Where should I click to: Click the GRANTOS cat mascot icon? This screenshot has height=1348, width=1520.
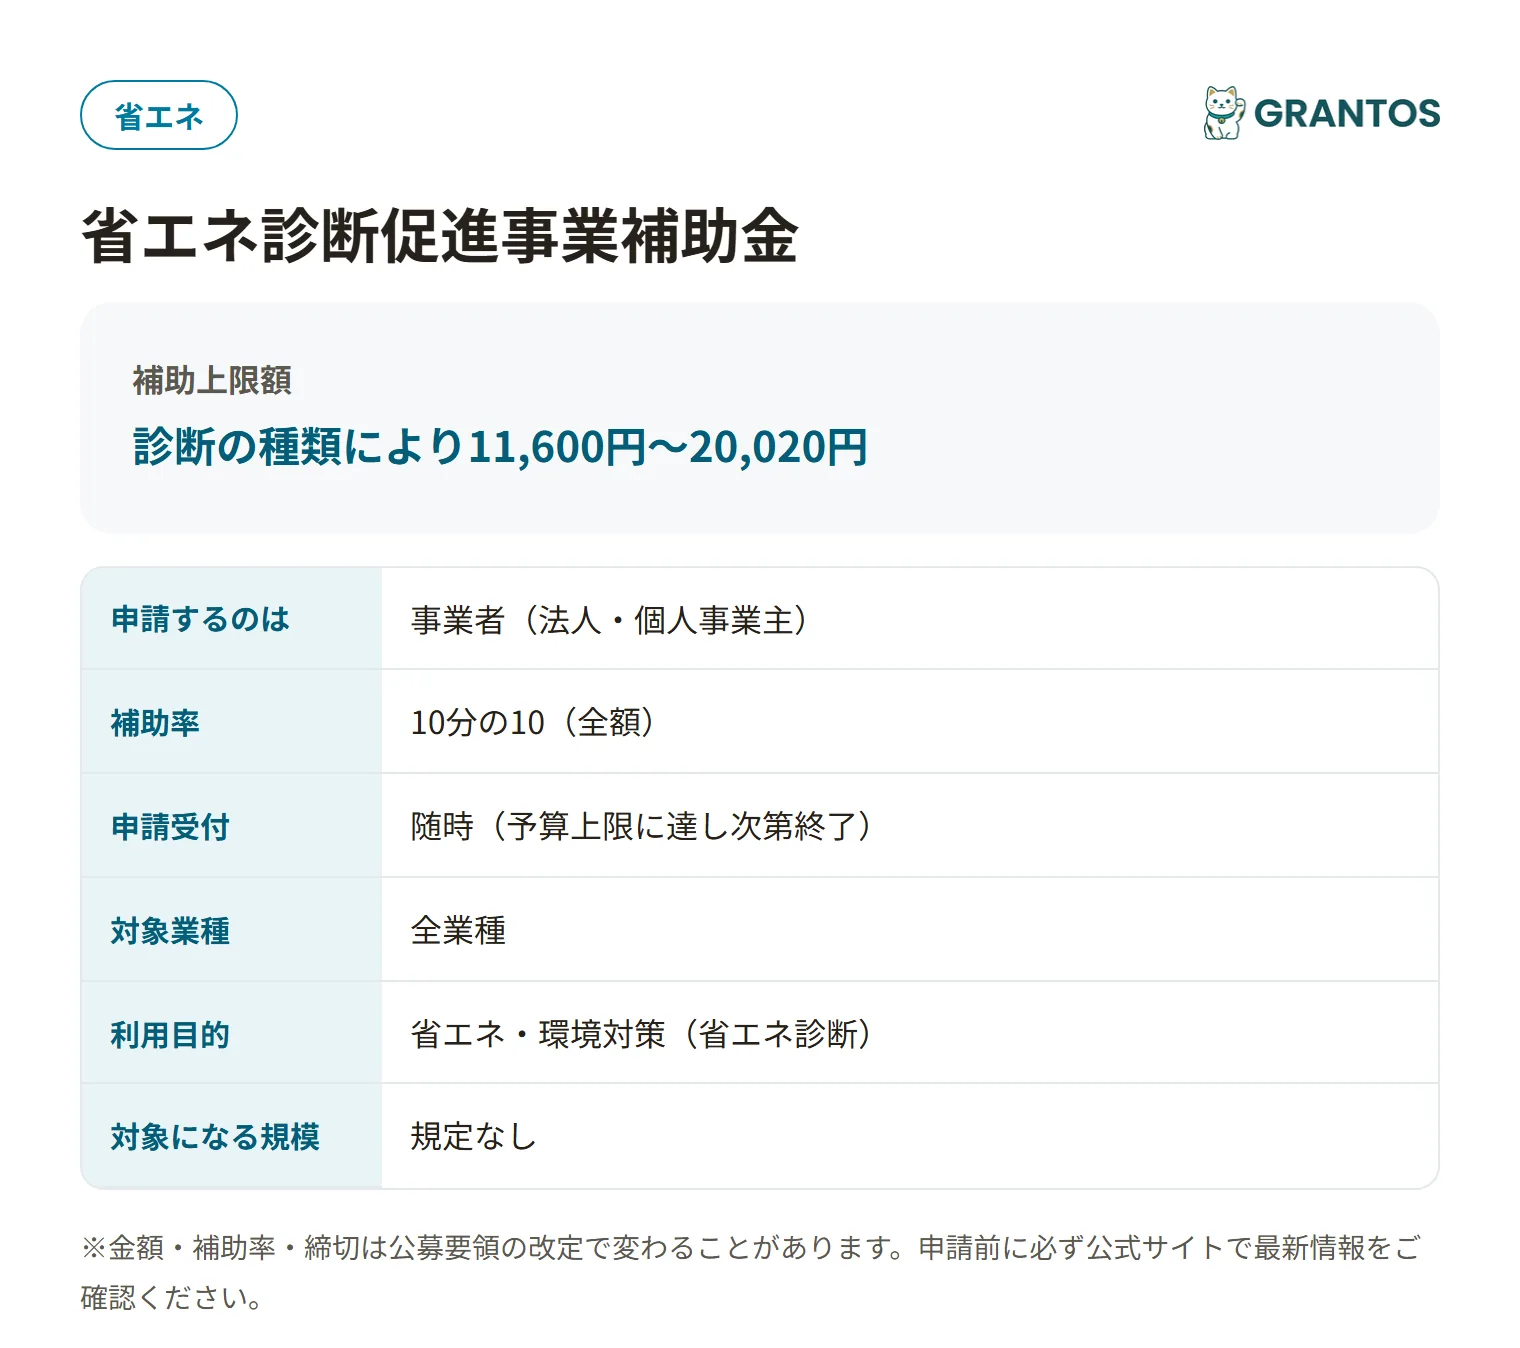[1224, 113]
